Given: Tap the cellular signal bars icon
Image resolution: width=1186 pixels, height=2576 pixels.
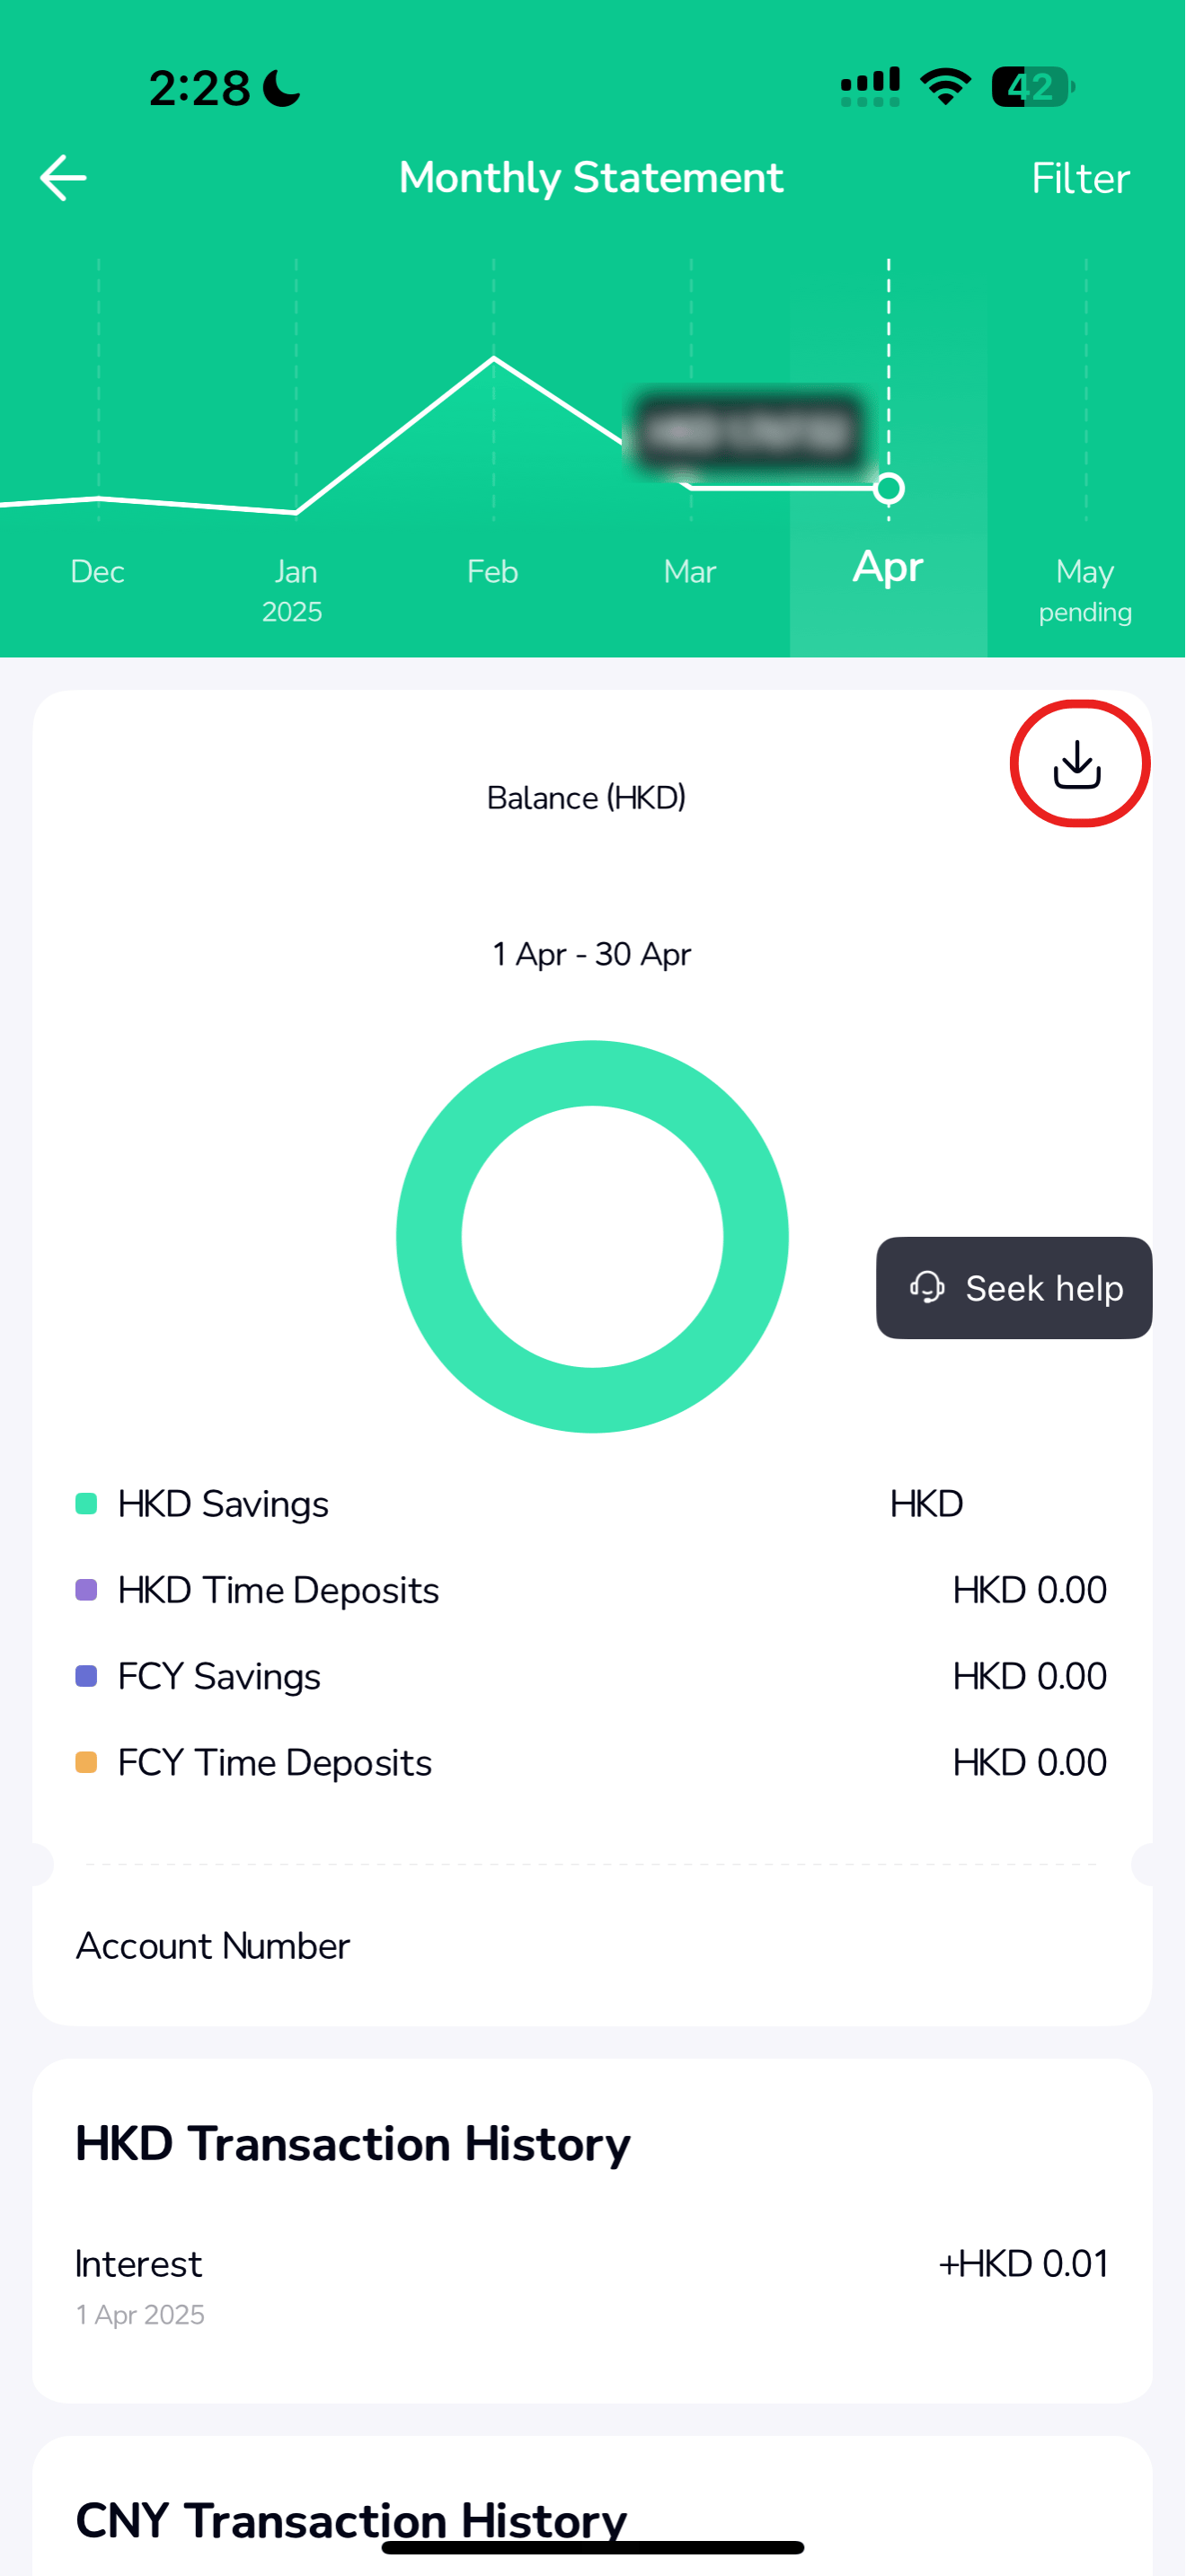Looking at the screenshot, I should 870,87.
